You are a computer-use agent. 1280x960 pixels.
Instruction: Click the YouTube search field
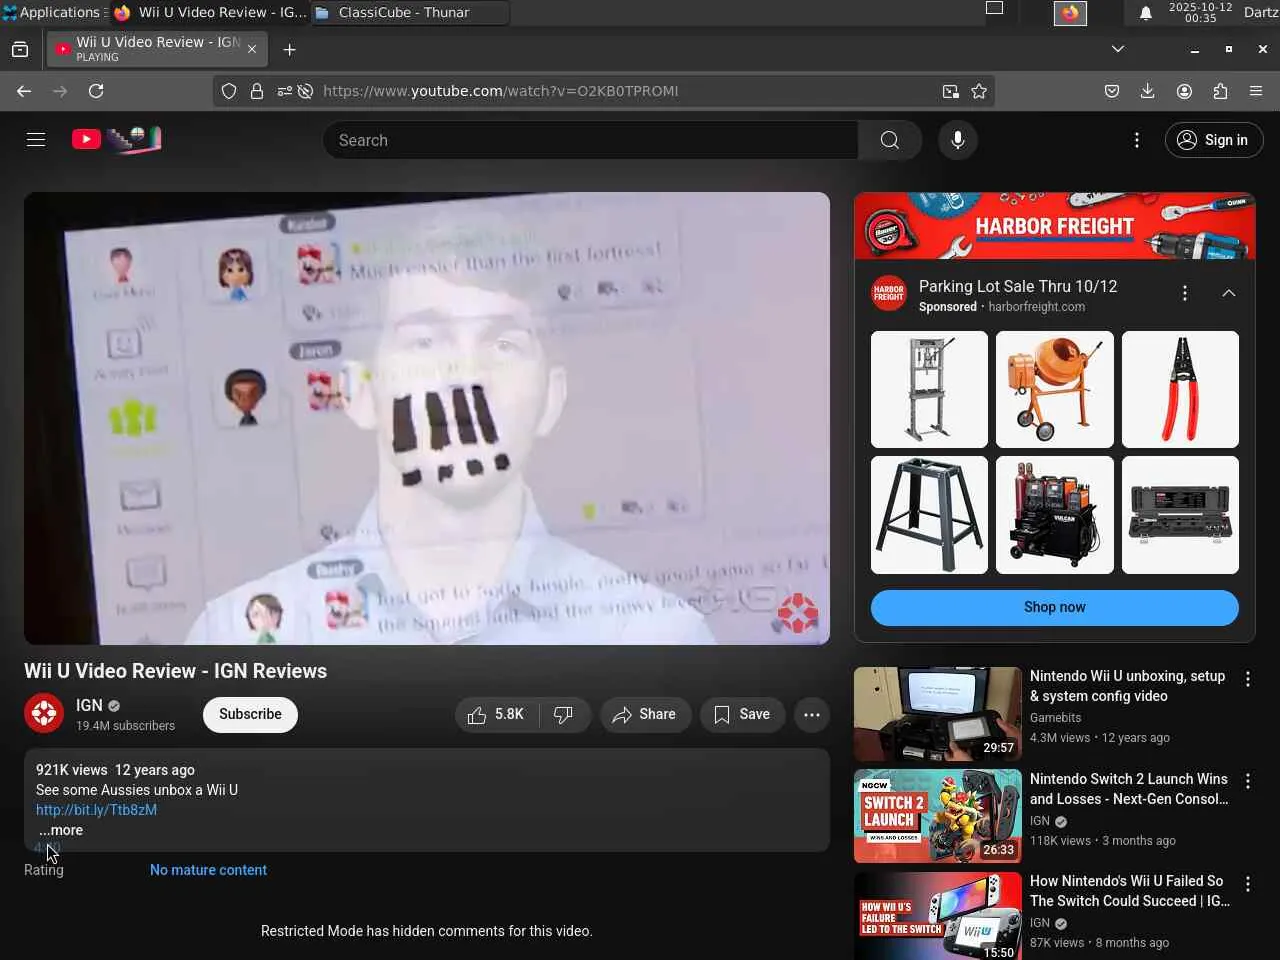pyautogui.click(x=590, y=140)
